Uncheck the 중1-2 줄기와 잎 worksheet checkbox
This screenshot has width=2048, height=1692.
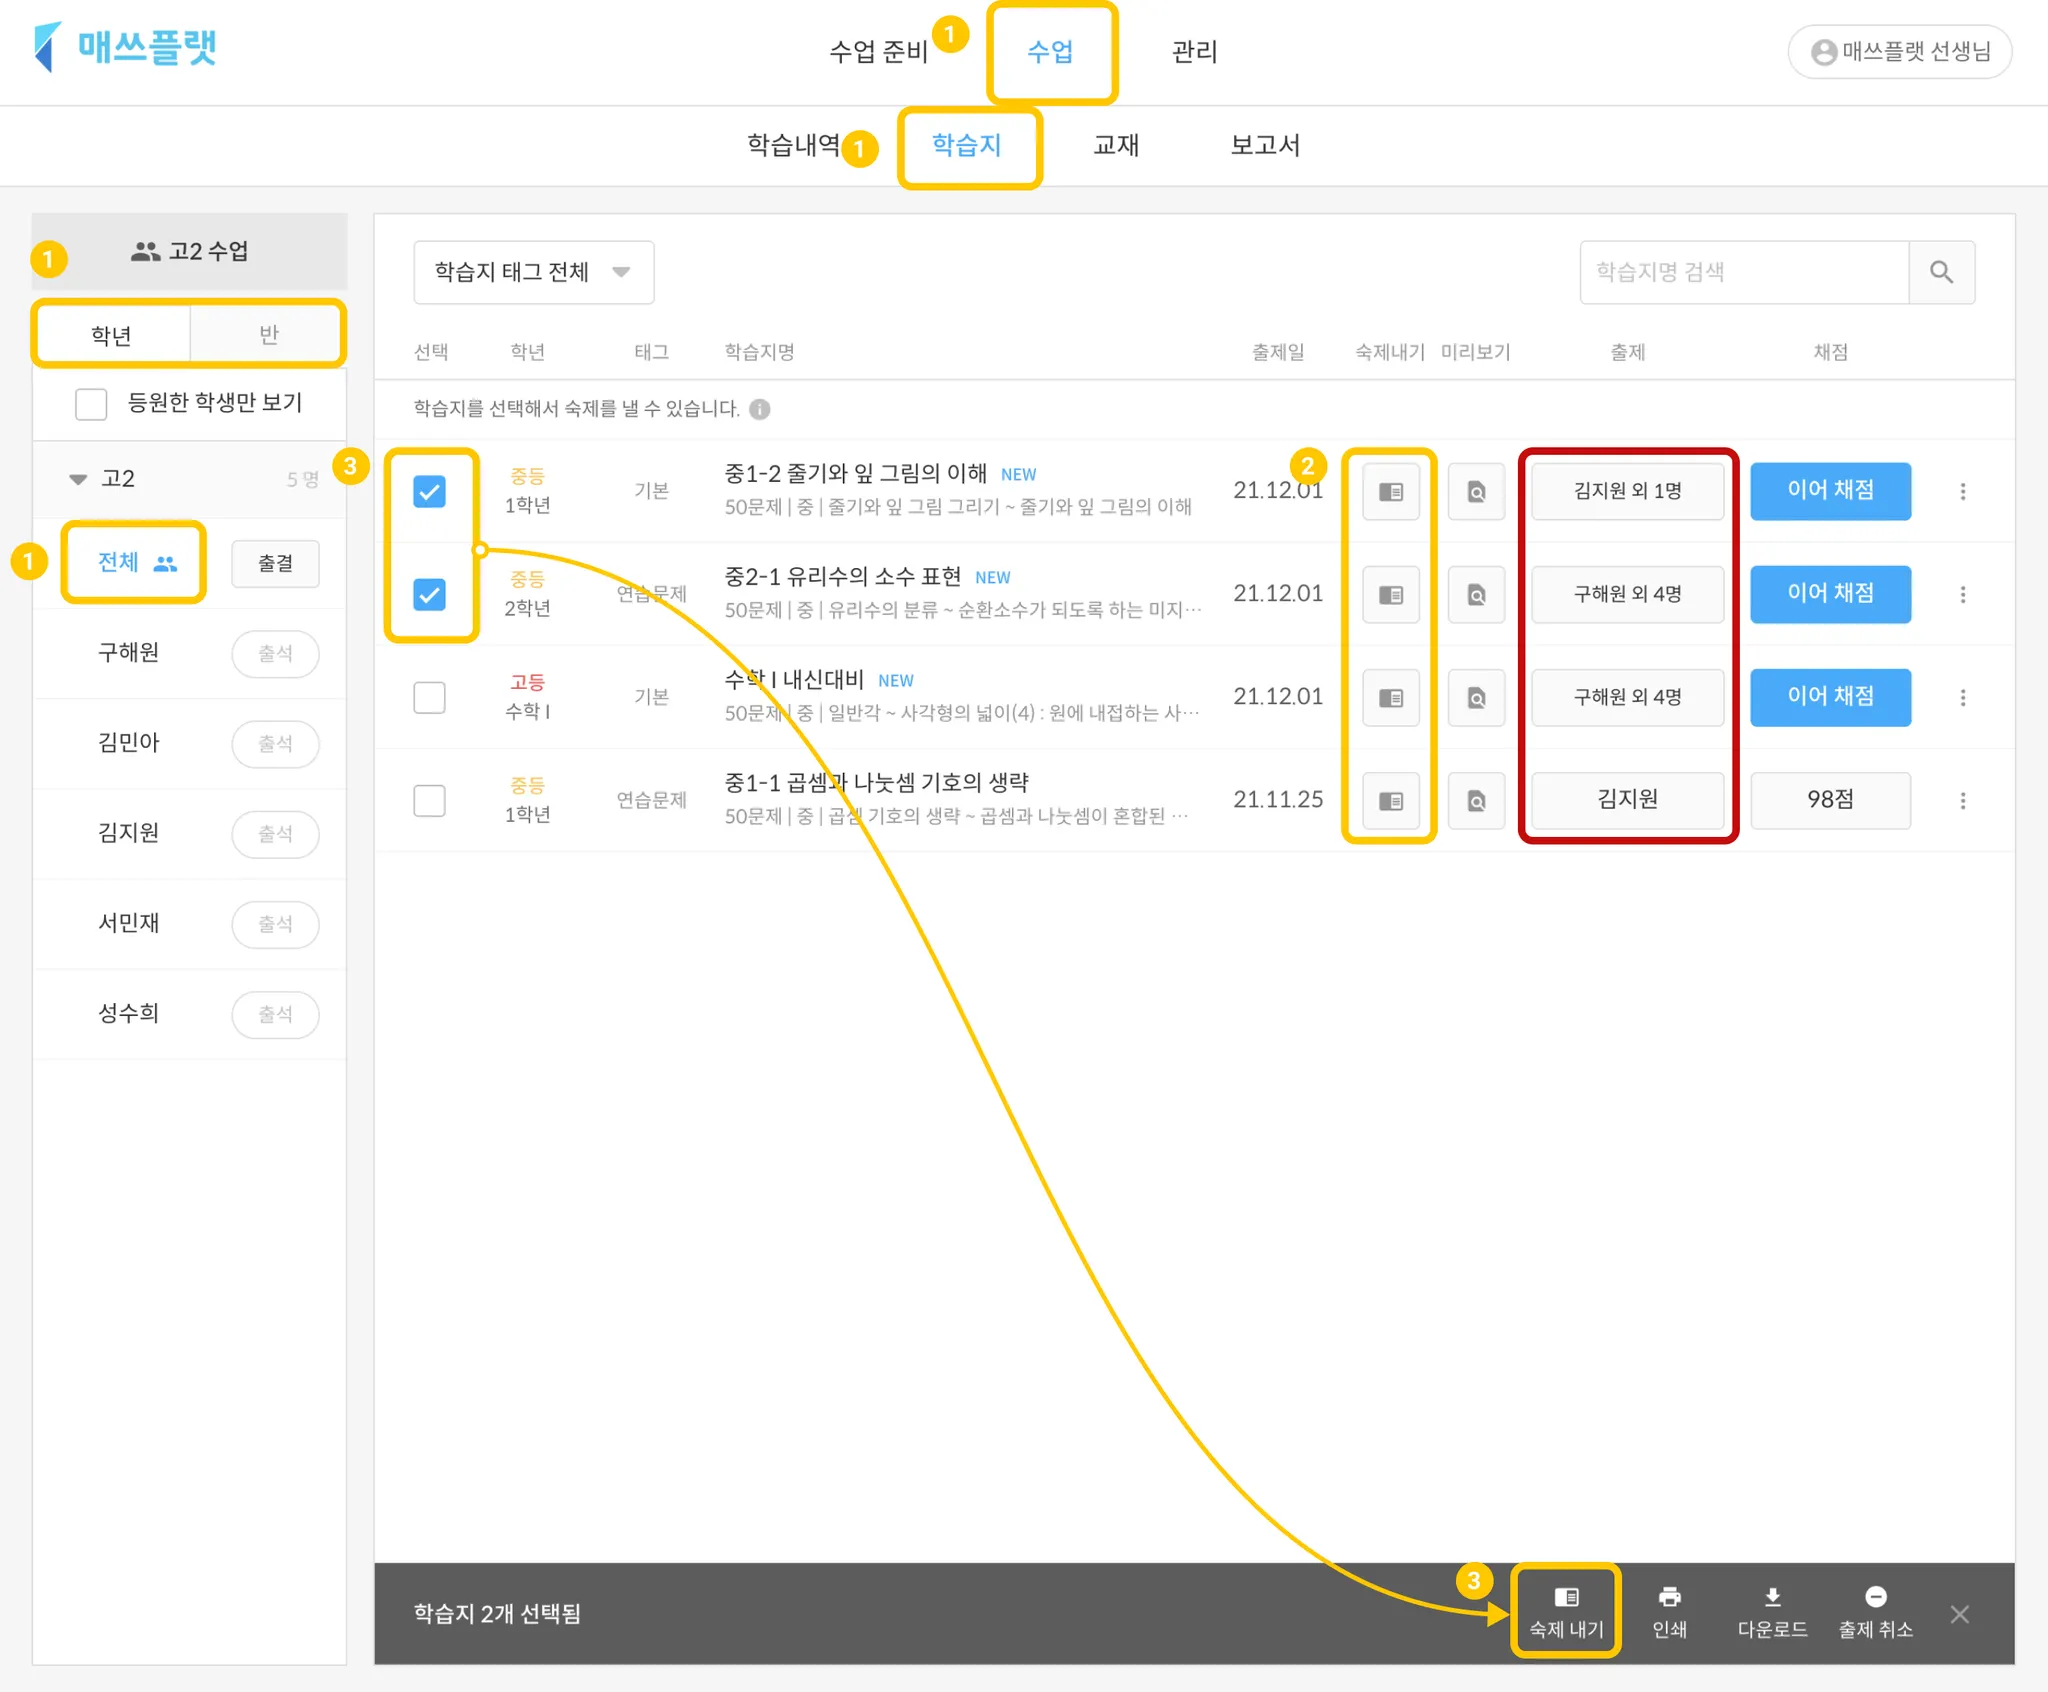coord(429,492)
